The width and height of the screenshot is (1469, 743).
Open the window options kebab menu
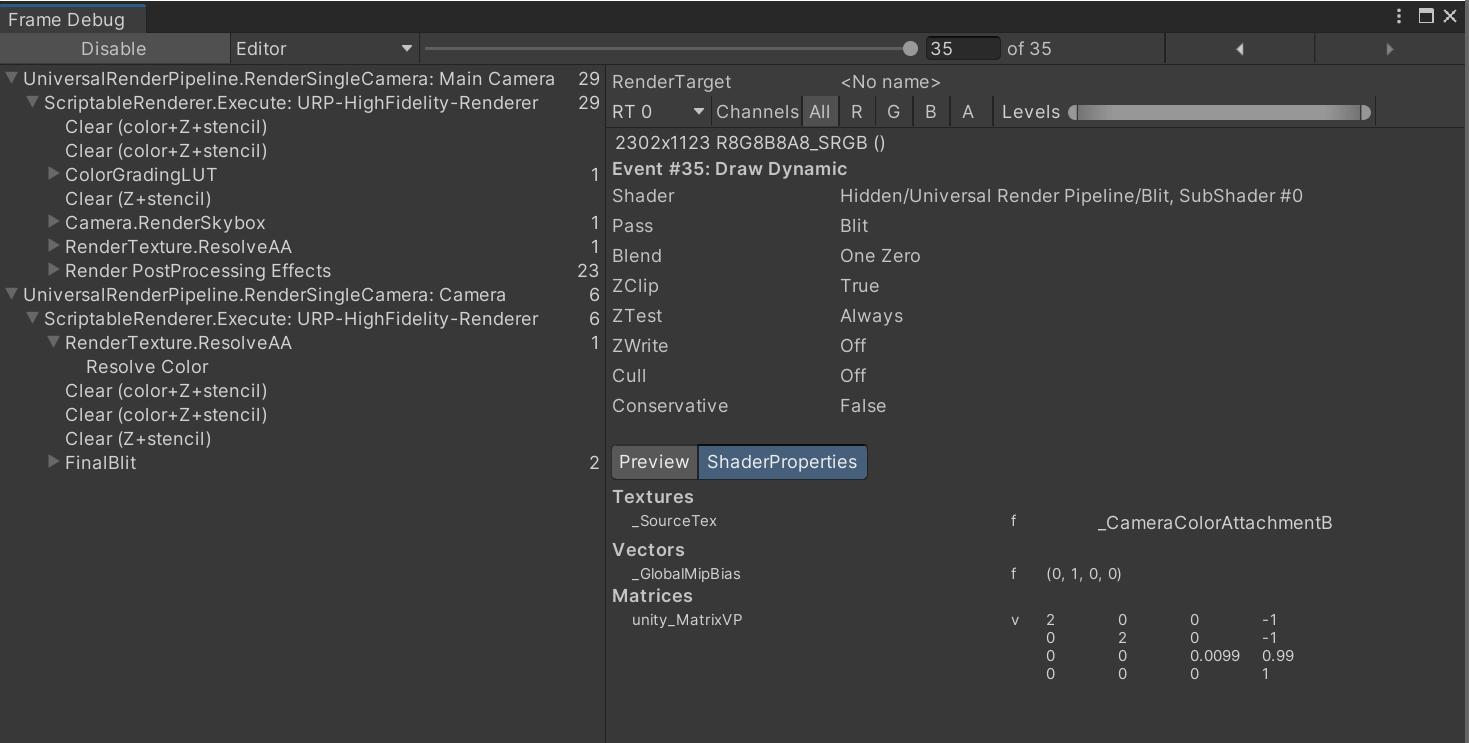(1399, 15)
